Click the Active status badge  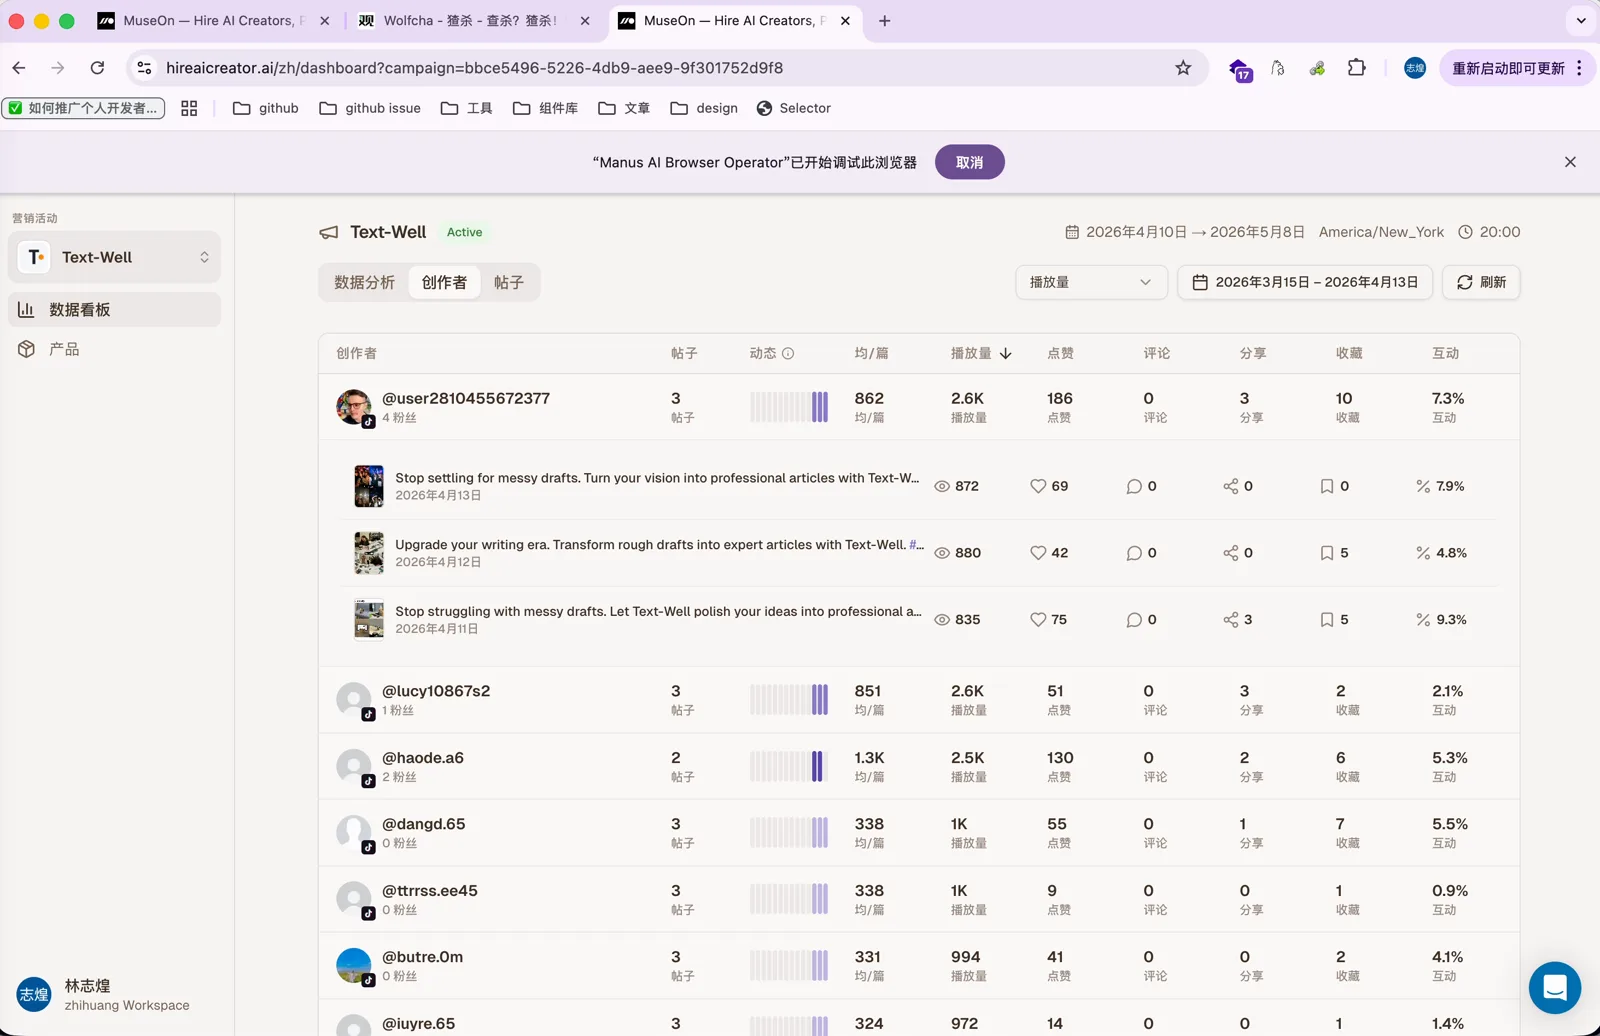pyautogui.click(x=464, y=232)
